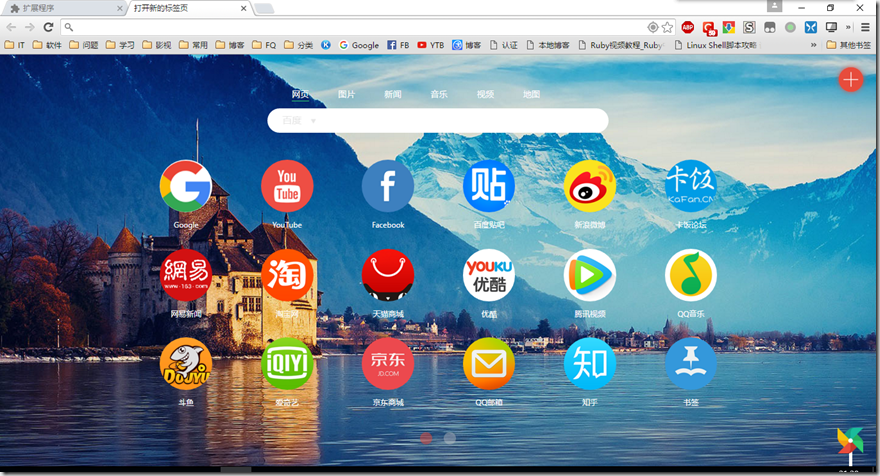
Task: Open the 卡饭论坛 KaFan speed dial icon
Action: coord(691,186)
